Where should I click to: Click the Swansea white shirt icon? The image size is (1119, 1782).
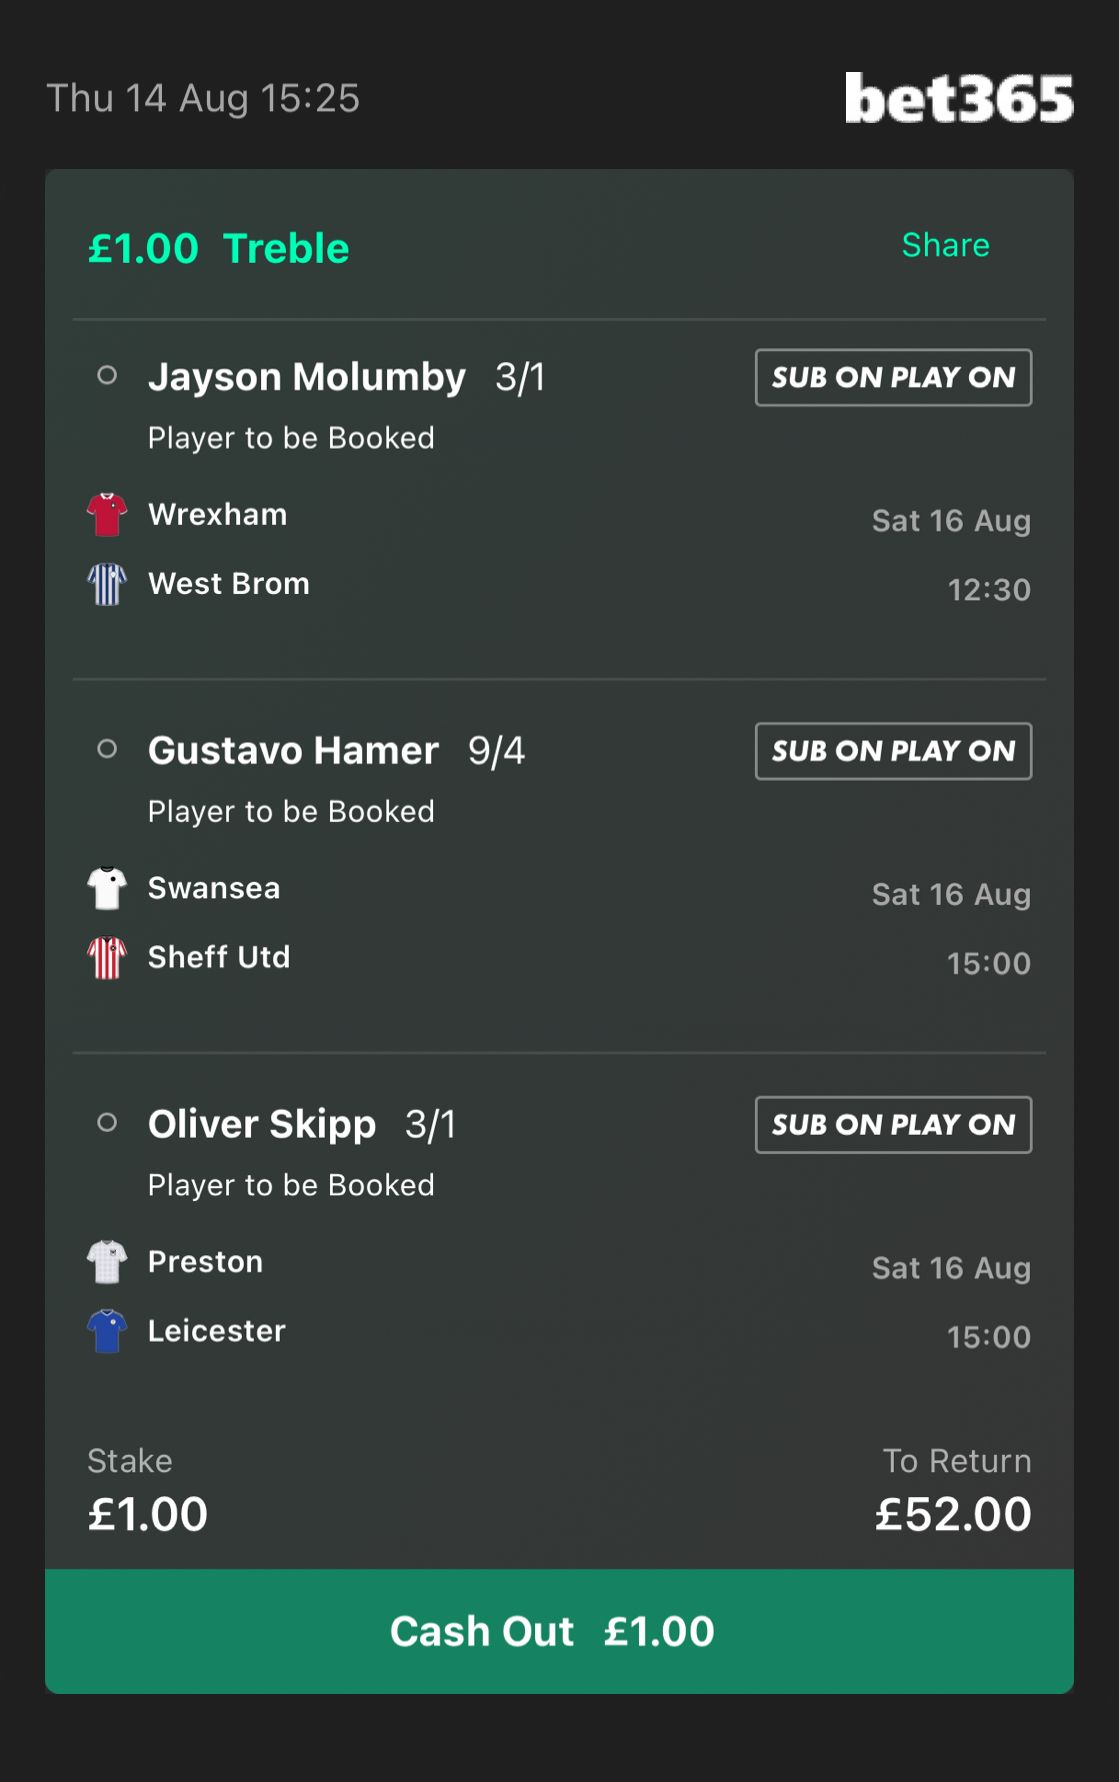click(x=107, y=888)
